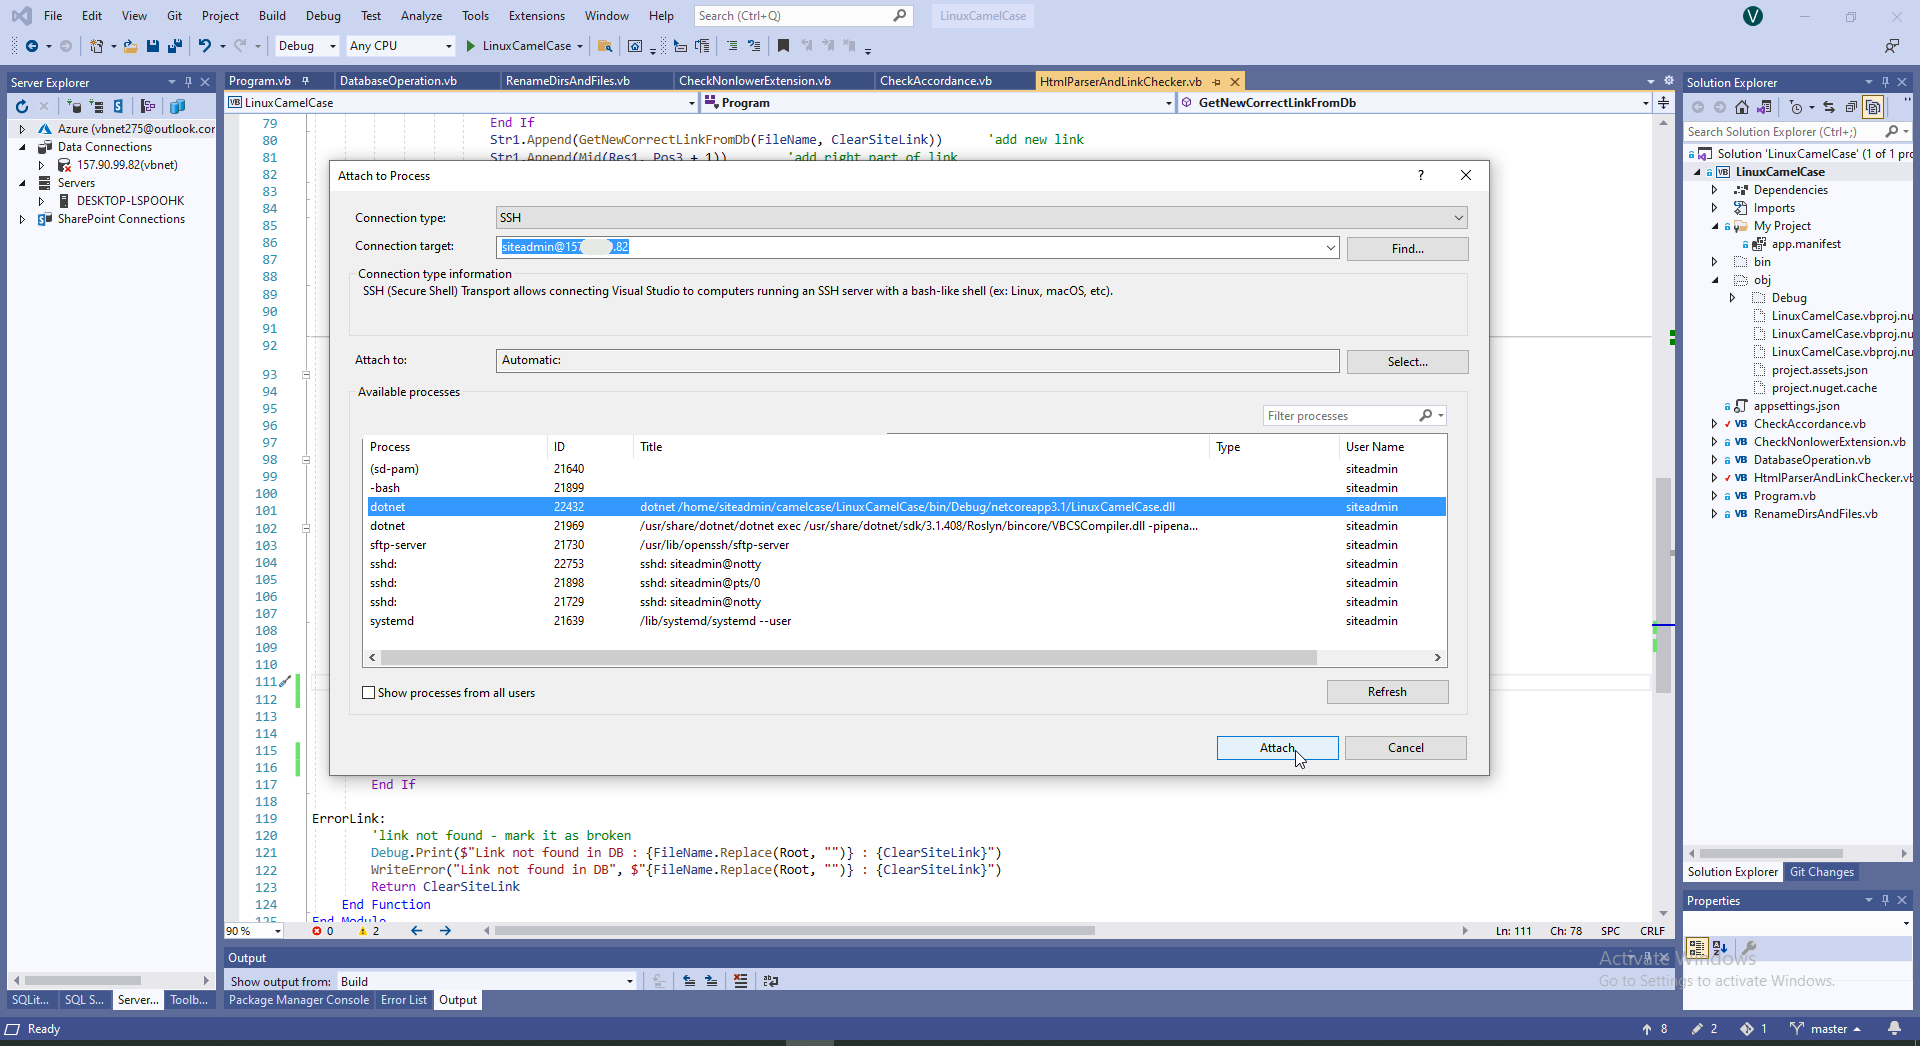Click the Property Pages wrench icon
The image size is (1920, 1046).
[1749, 948]
